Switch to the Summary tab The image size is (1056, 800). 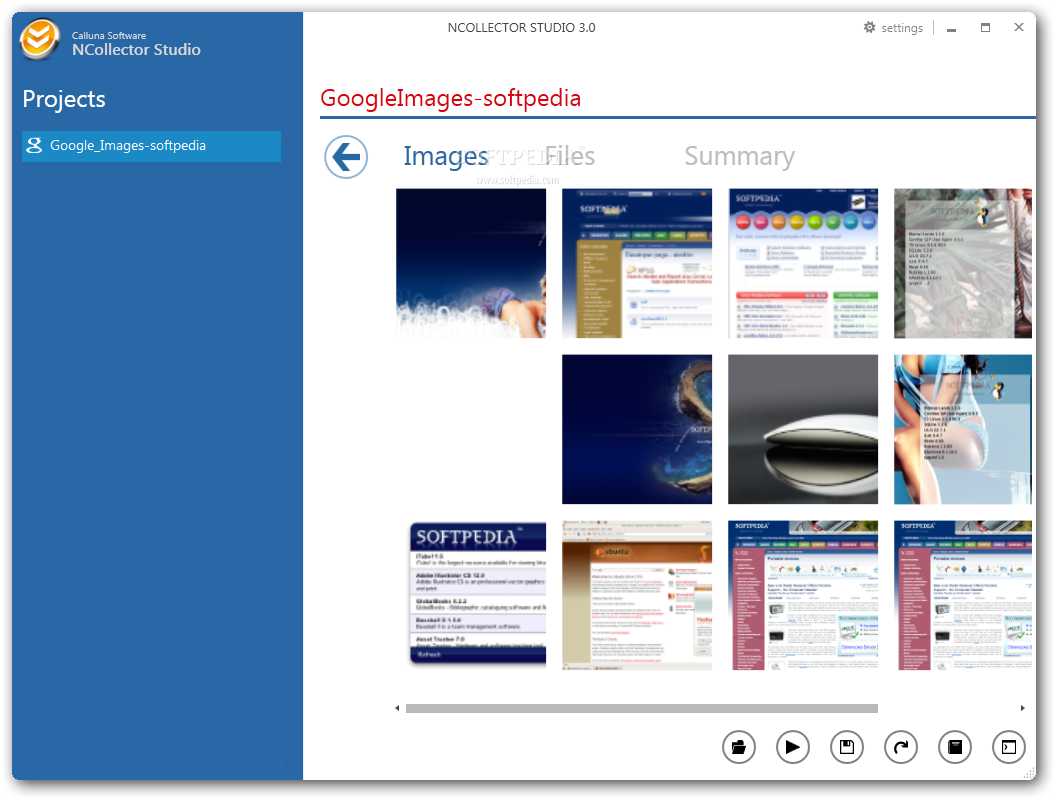[739, 157]
